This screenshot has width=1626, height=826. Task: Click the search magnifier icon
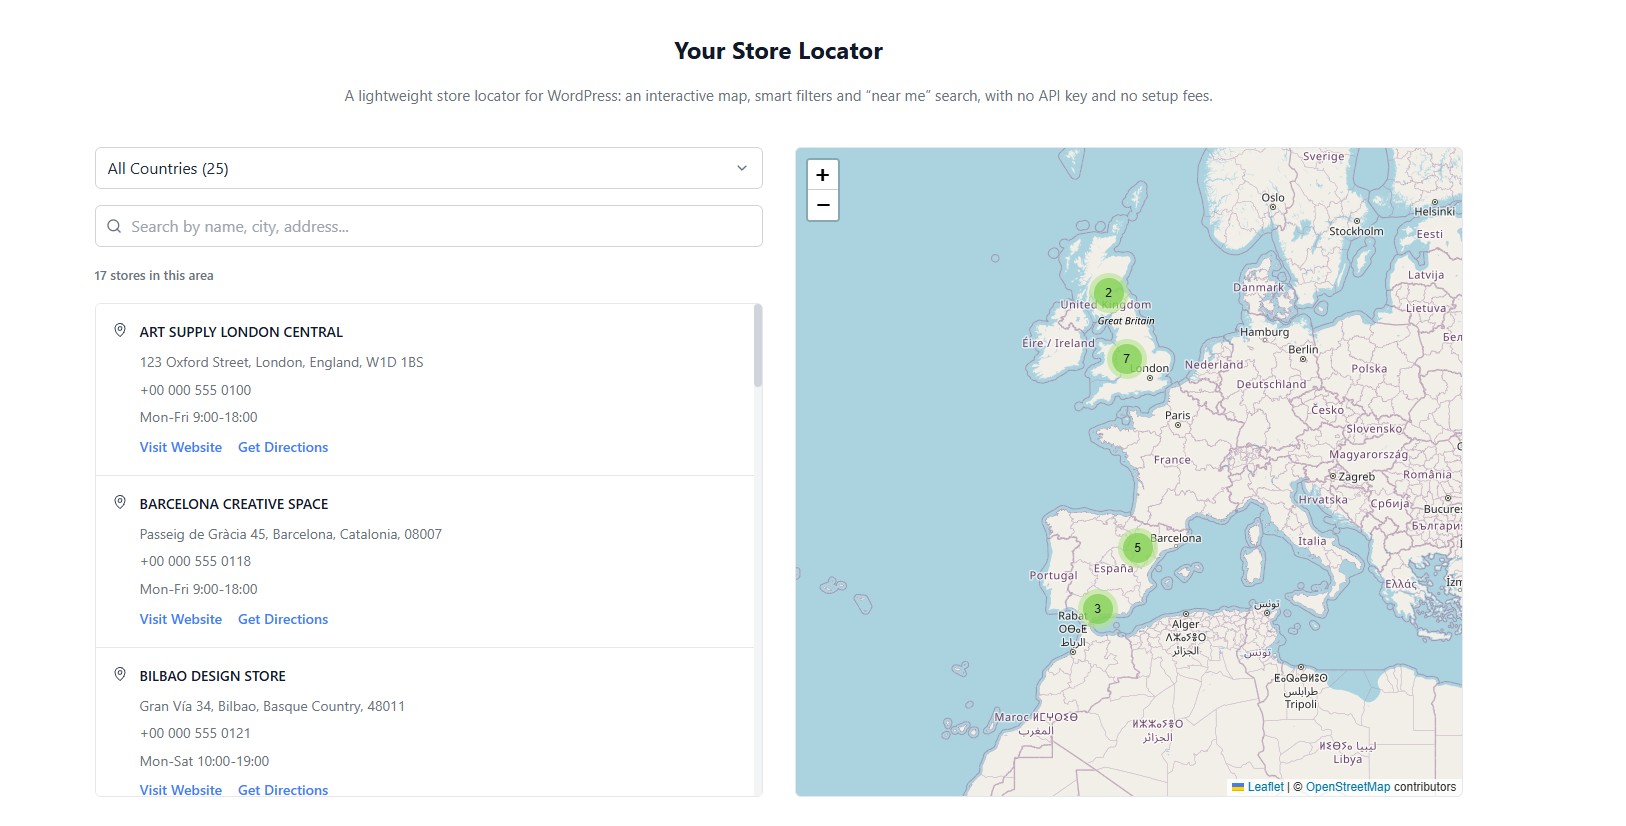[x=114, y=226]
